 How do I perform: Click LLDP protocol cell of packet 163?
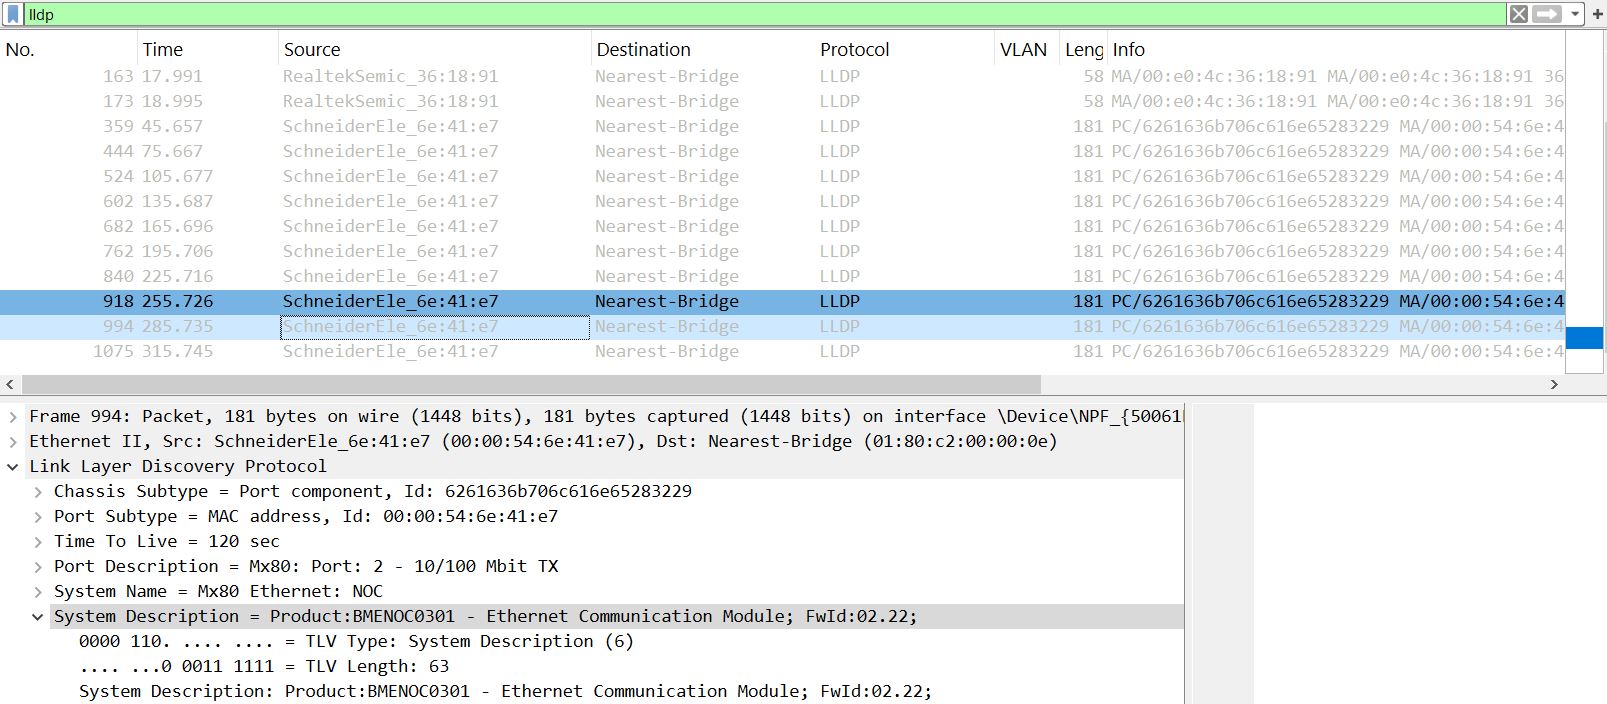pos(840,76)
